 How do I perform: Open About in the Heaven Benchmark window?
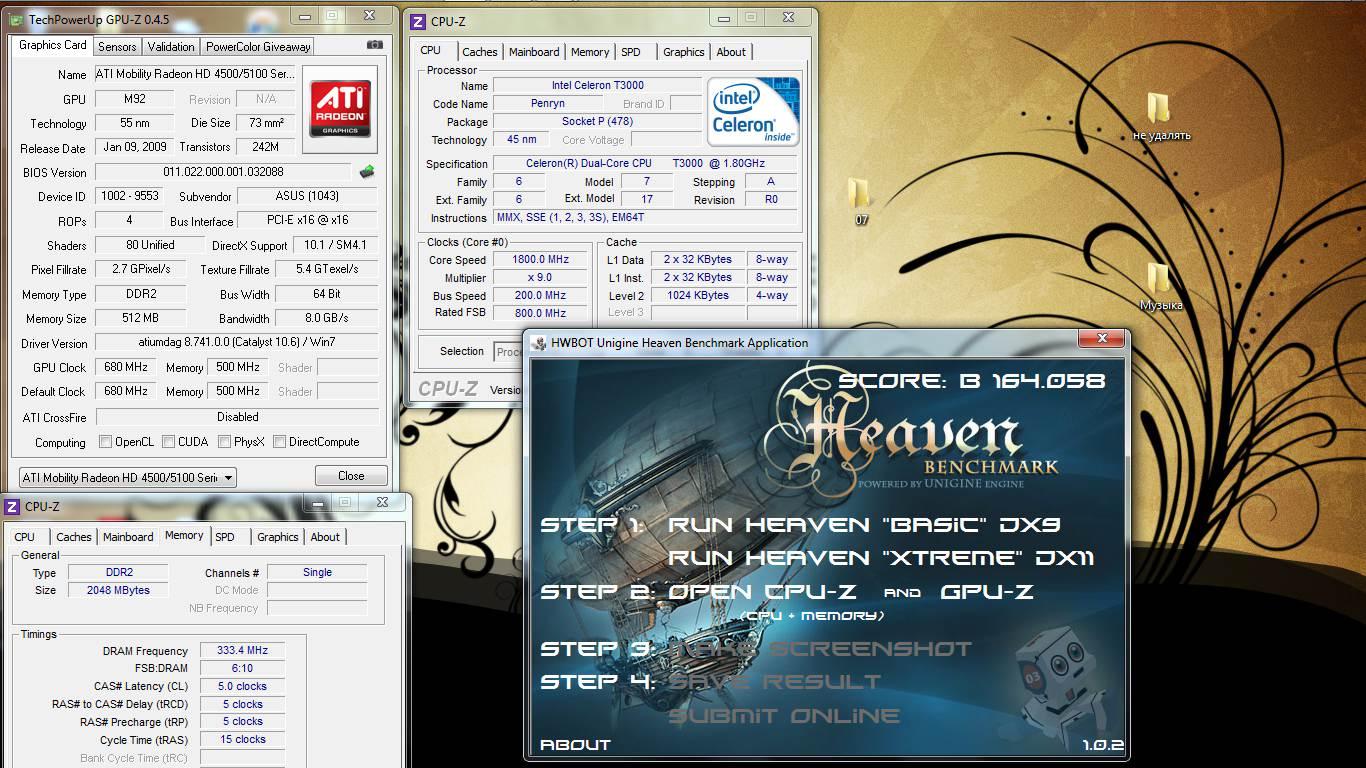coord(575,745)
